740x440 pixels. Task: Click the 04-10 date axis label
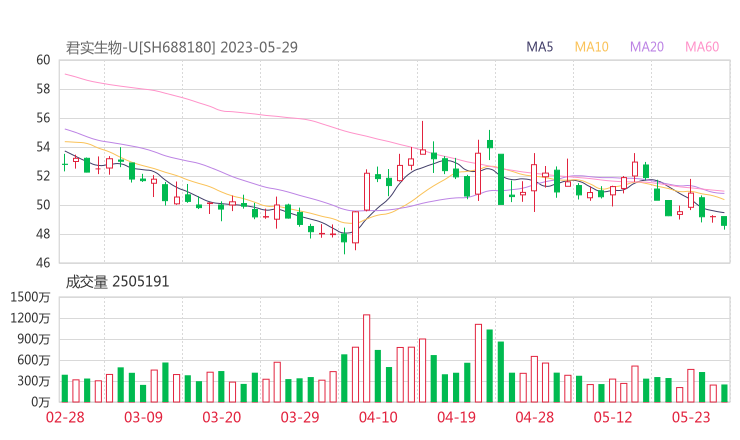coord(378,417)
